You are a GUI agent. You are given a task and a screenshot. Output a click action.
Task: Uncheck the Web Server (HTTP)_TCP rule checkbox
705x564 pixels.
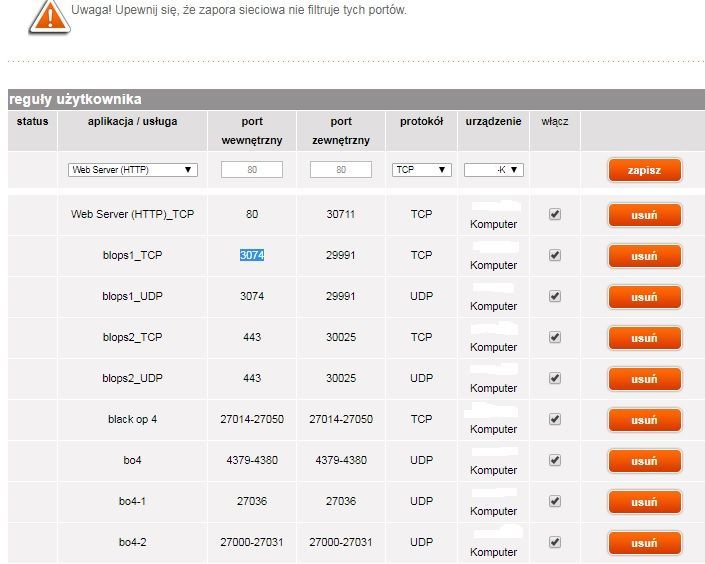pos(555,214)
